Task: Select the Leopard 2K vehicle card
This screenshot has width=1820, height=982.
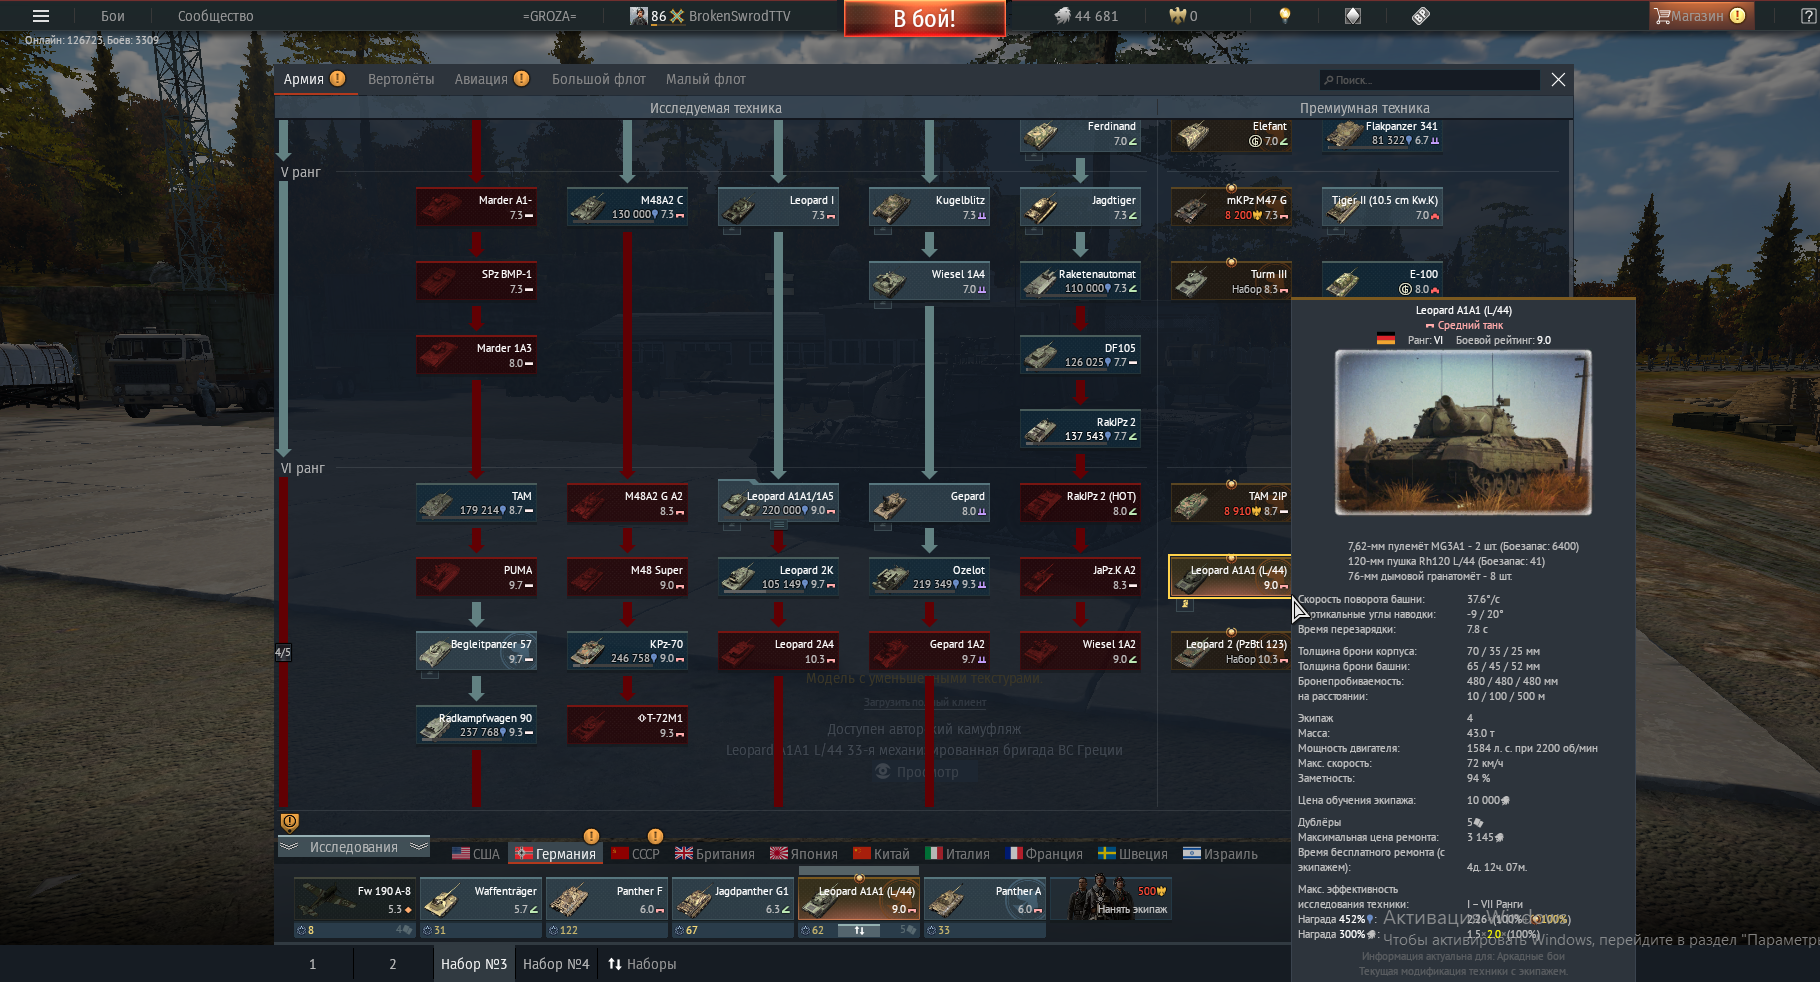Action: coord(778,577)
